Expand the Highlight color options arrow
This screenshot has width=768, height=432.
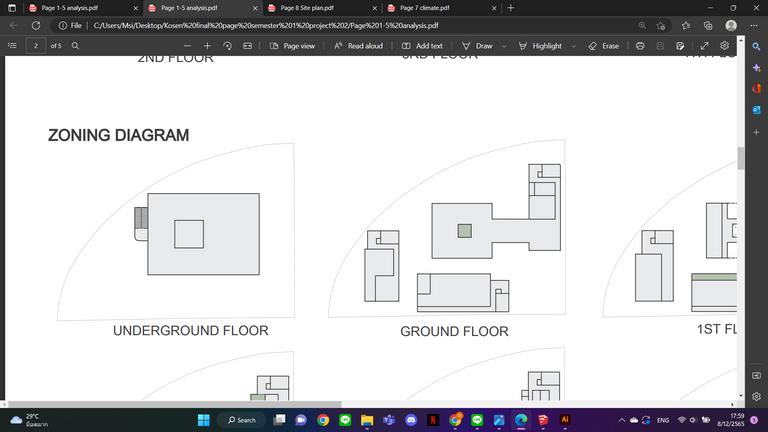[574, 46]
